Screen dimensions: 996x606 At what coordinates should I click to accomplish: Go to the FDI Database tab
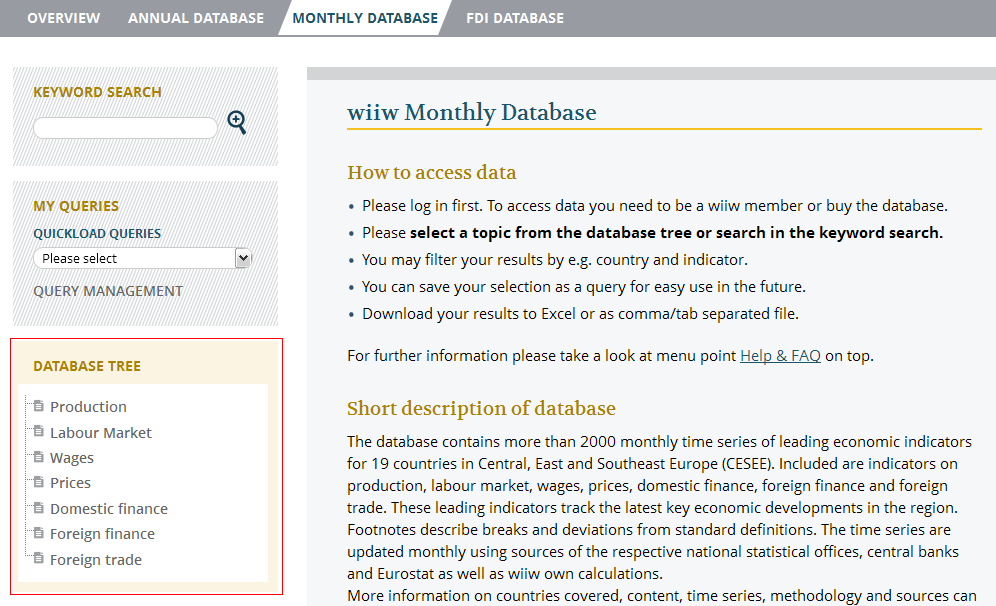(x=514, y=18)
